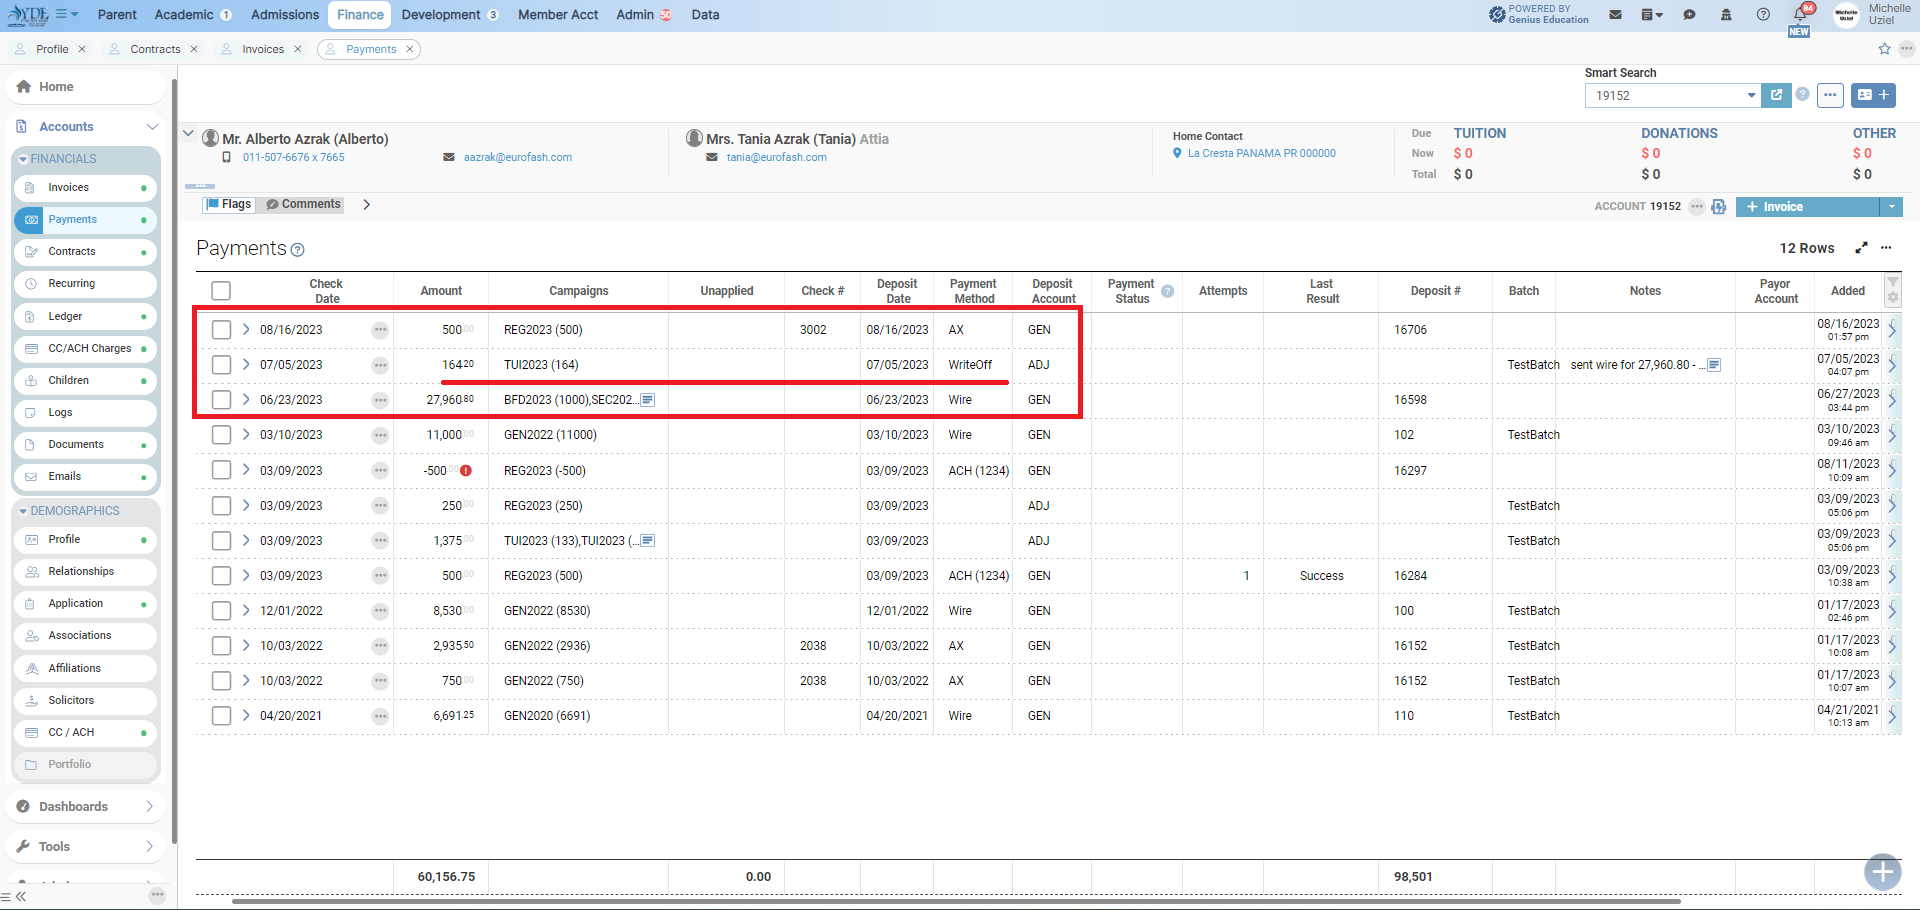The height and width of the screenshot is (910, 1920).
Task: Click the favorite star icon
Action: [x=1884, y=49]
